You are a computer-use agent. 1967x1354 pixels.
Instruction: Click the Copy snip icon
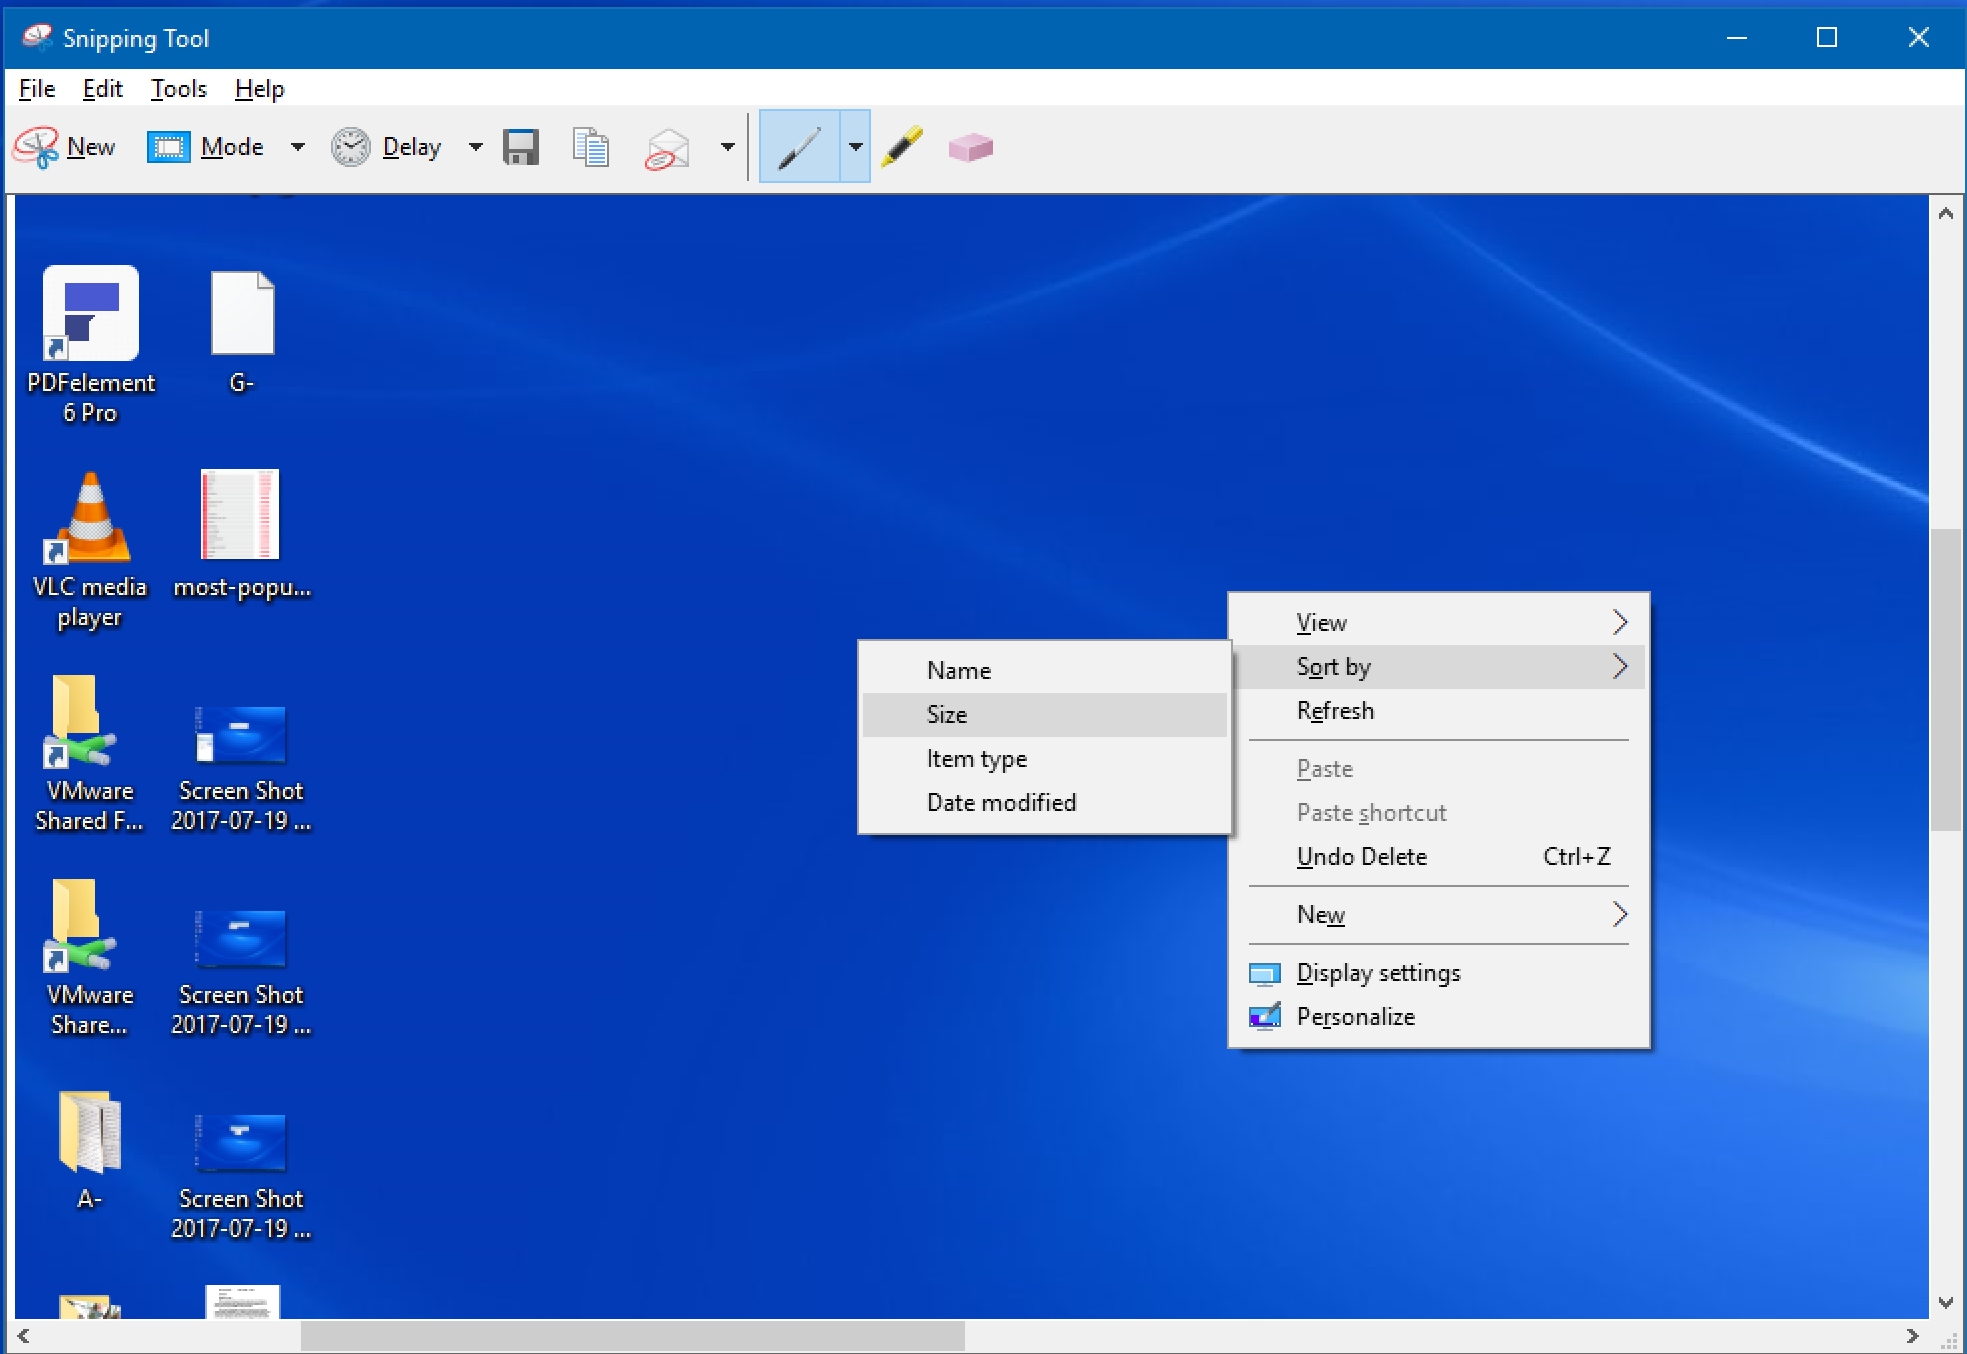click(x=590, y=146)
